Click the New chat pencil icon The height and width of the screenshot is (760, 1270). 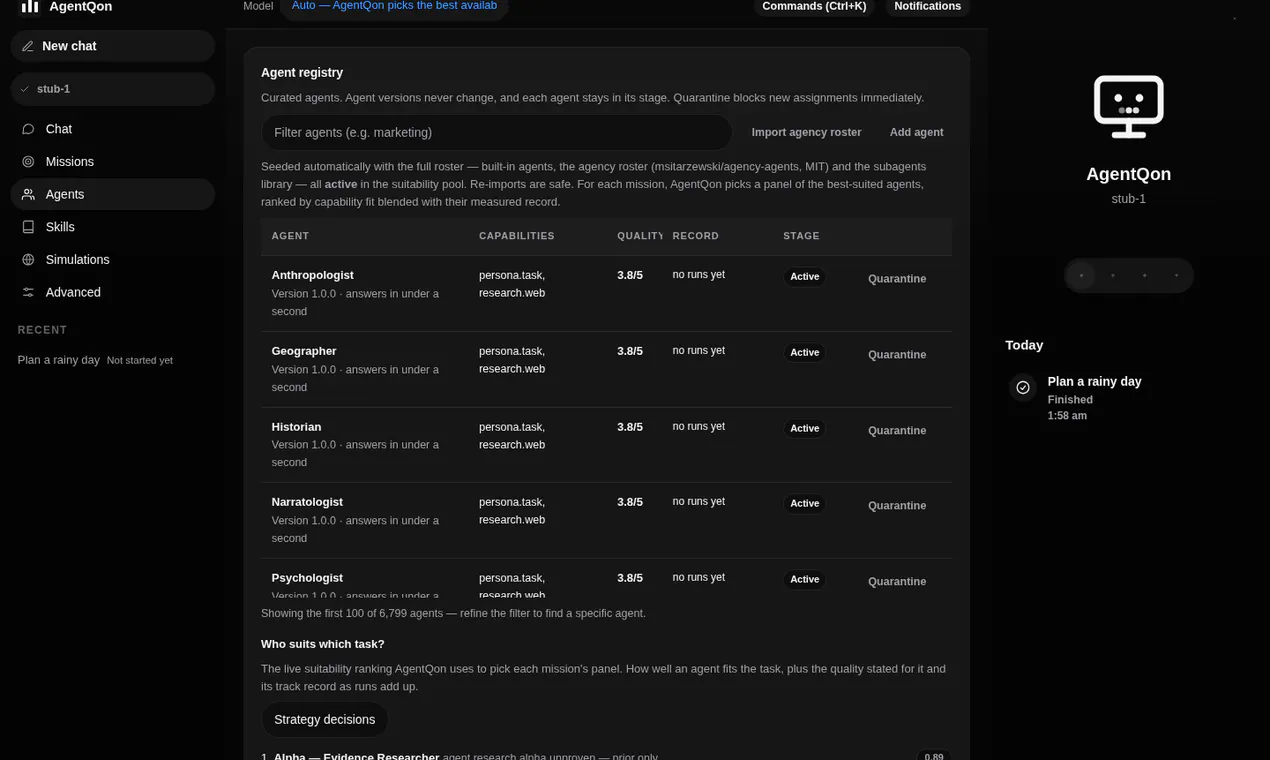[x=28, y=46]
